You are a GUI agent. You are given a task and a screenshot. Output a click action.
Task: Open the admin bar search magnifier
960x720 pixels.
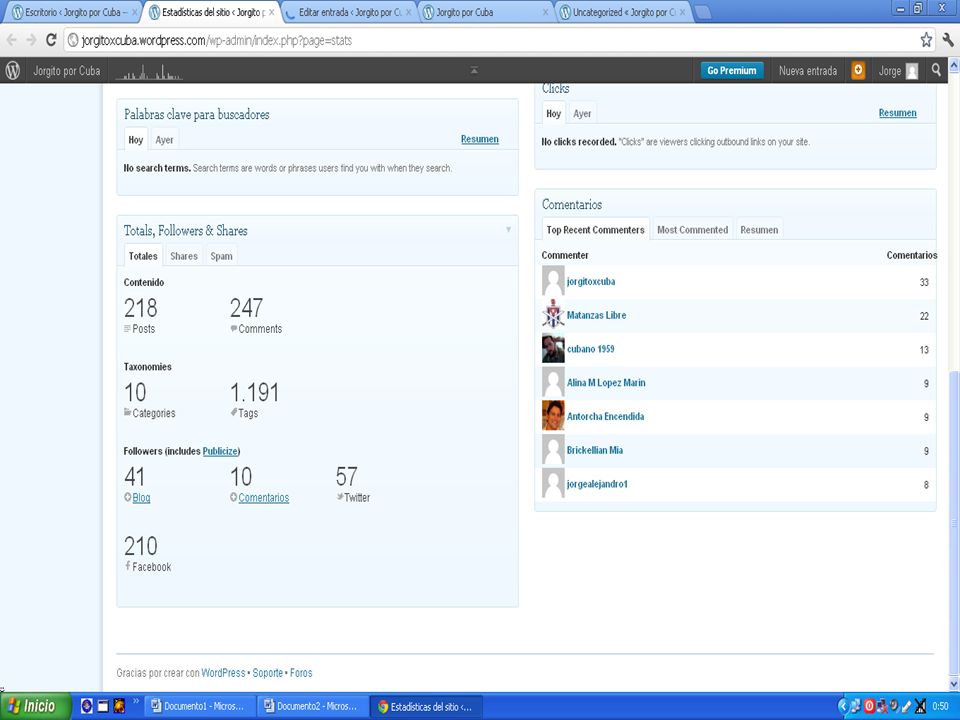936,70
